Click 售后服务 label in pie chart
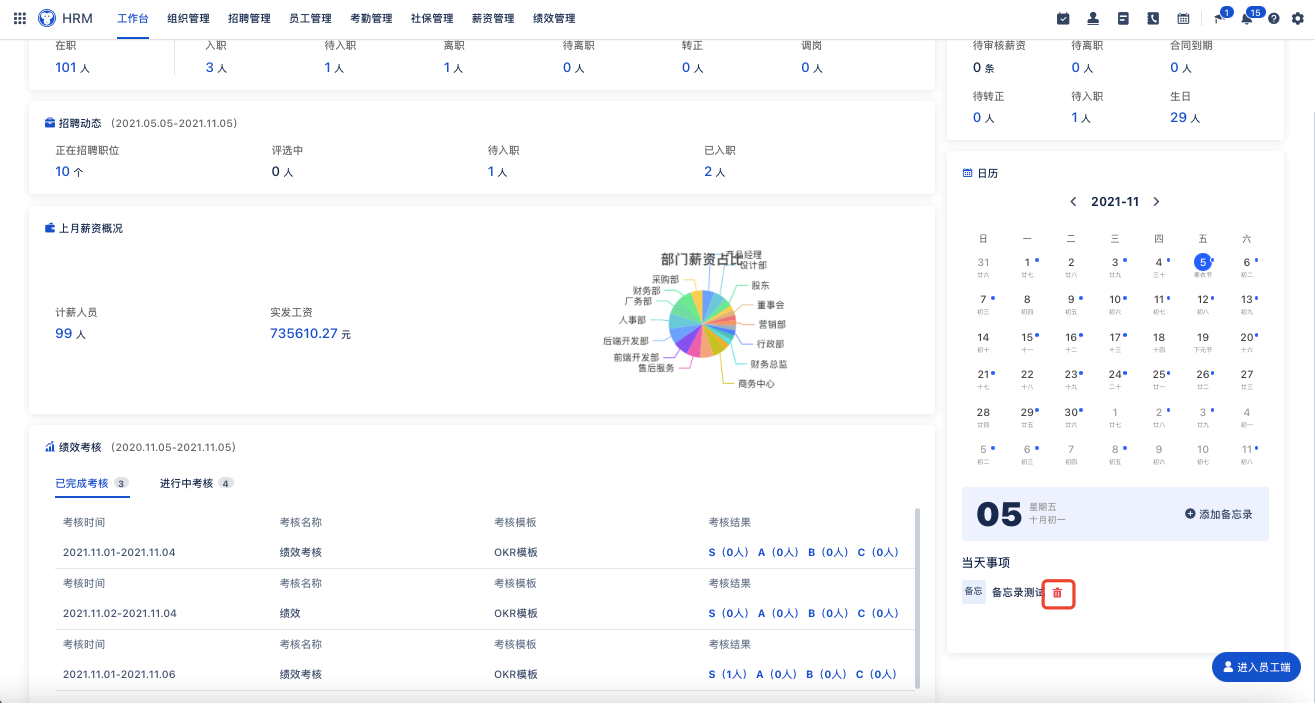Image resolution: width=1315 pixels, height=703 pixels. (656, 368)
